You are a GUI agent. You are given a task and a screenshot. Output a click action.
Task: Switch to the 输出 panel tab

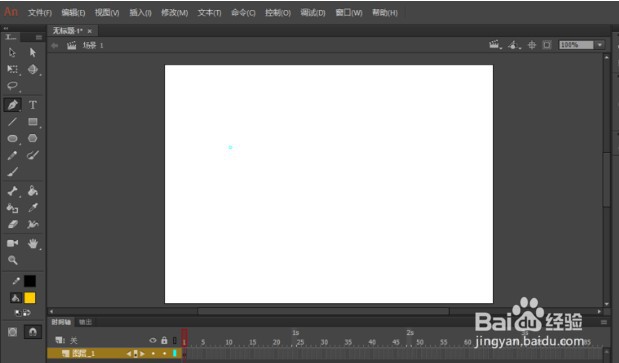pyautogui.click(x=85, y=322)
